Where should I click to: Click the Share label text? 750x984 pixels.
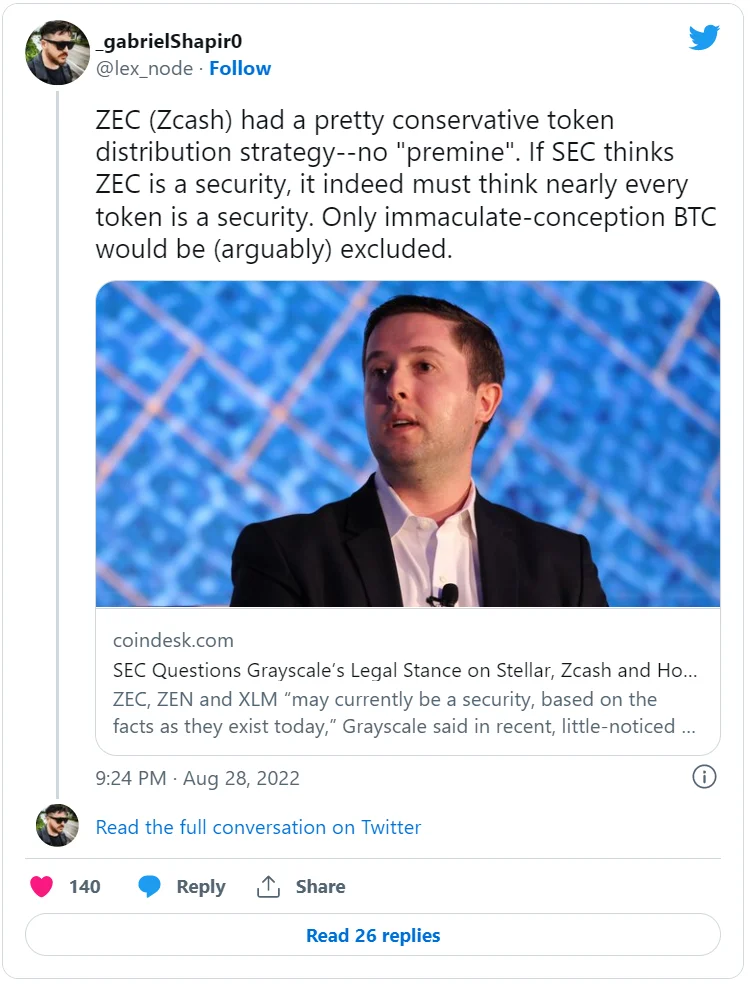pyautogui.click(x=320, y=886)
